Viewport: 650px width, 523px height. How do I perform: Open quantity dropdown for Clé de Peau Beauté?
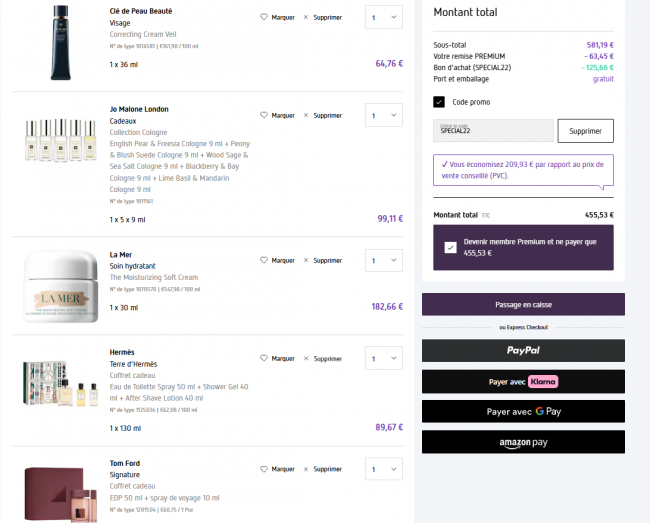383,17
